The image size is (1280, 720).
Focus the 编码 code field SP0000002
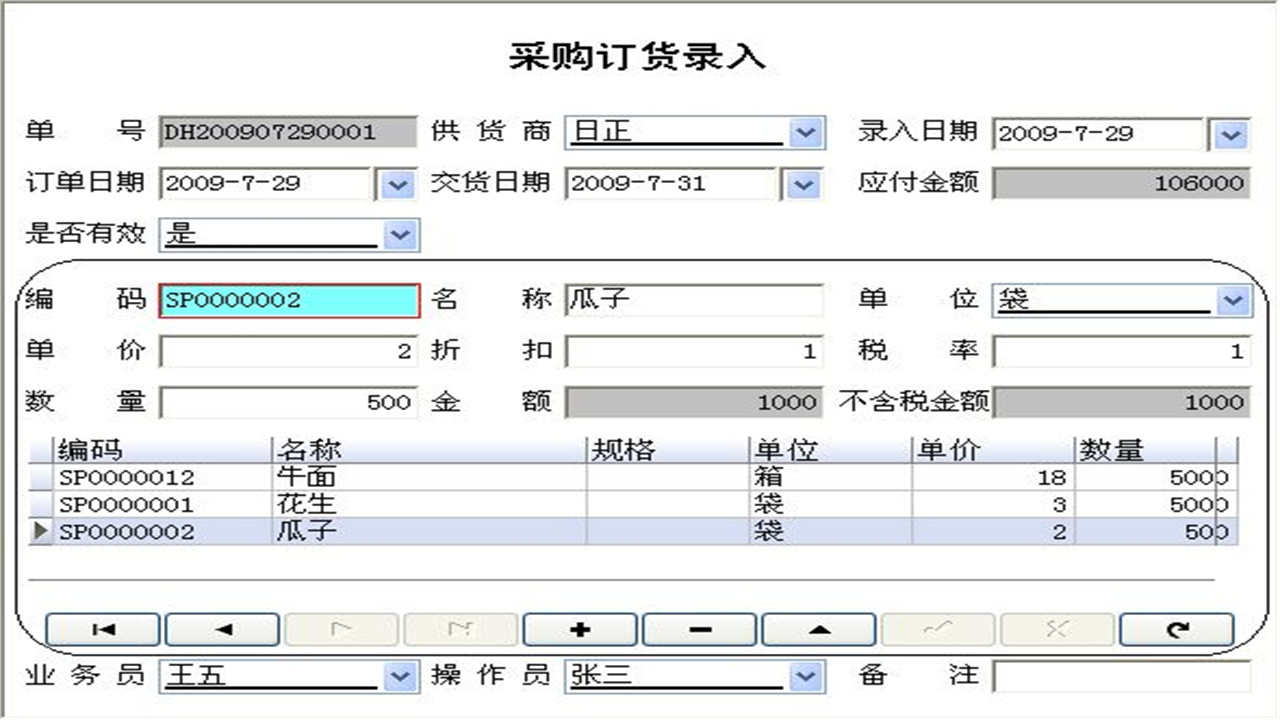point(288,300)
